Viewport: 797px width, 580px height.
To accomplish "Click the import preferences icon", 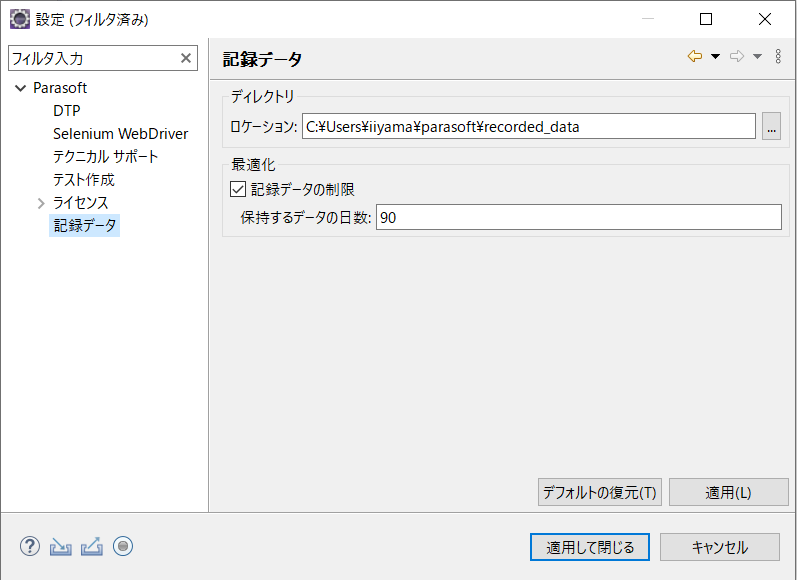I will (x=60, y=547).
